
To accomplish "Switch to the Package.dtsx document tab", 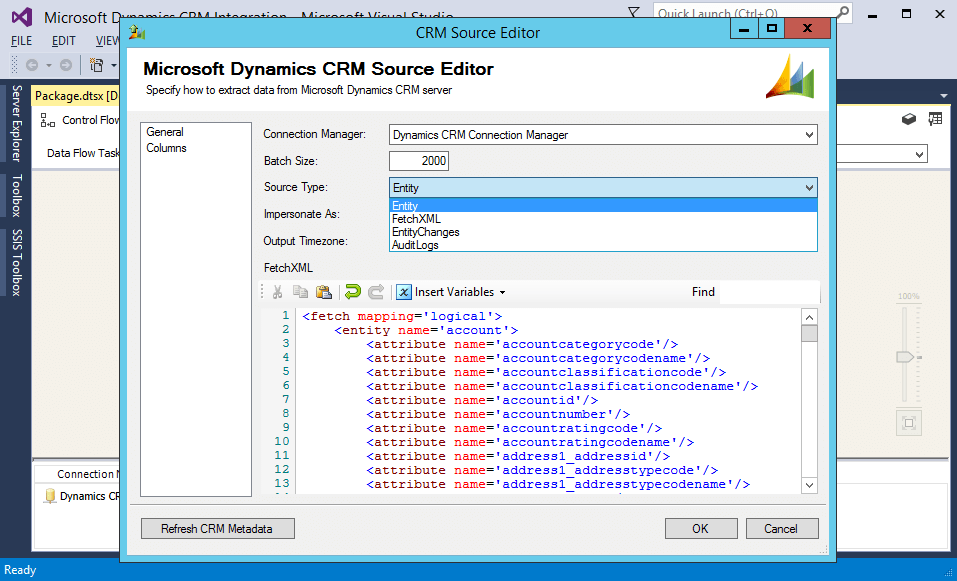I will pos(76,96).
